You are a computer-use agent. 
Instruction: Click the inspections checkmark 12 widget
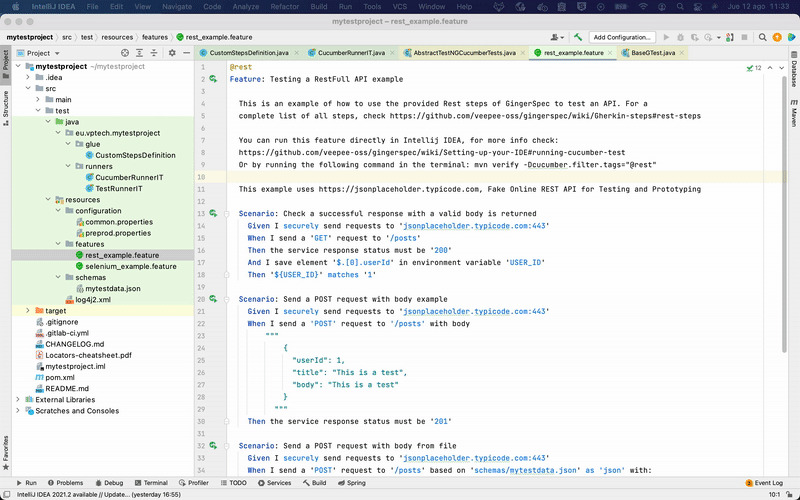[754, 68]
